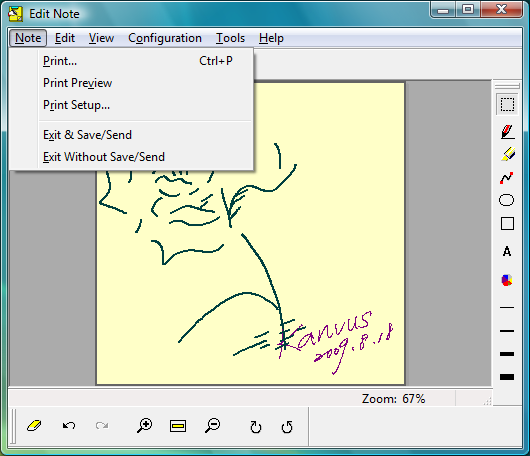Screen dimensions: 530x456
Task: Choose the thinnest line width
Action: 507,308
